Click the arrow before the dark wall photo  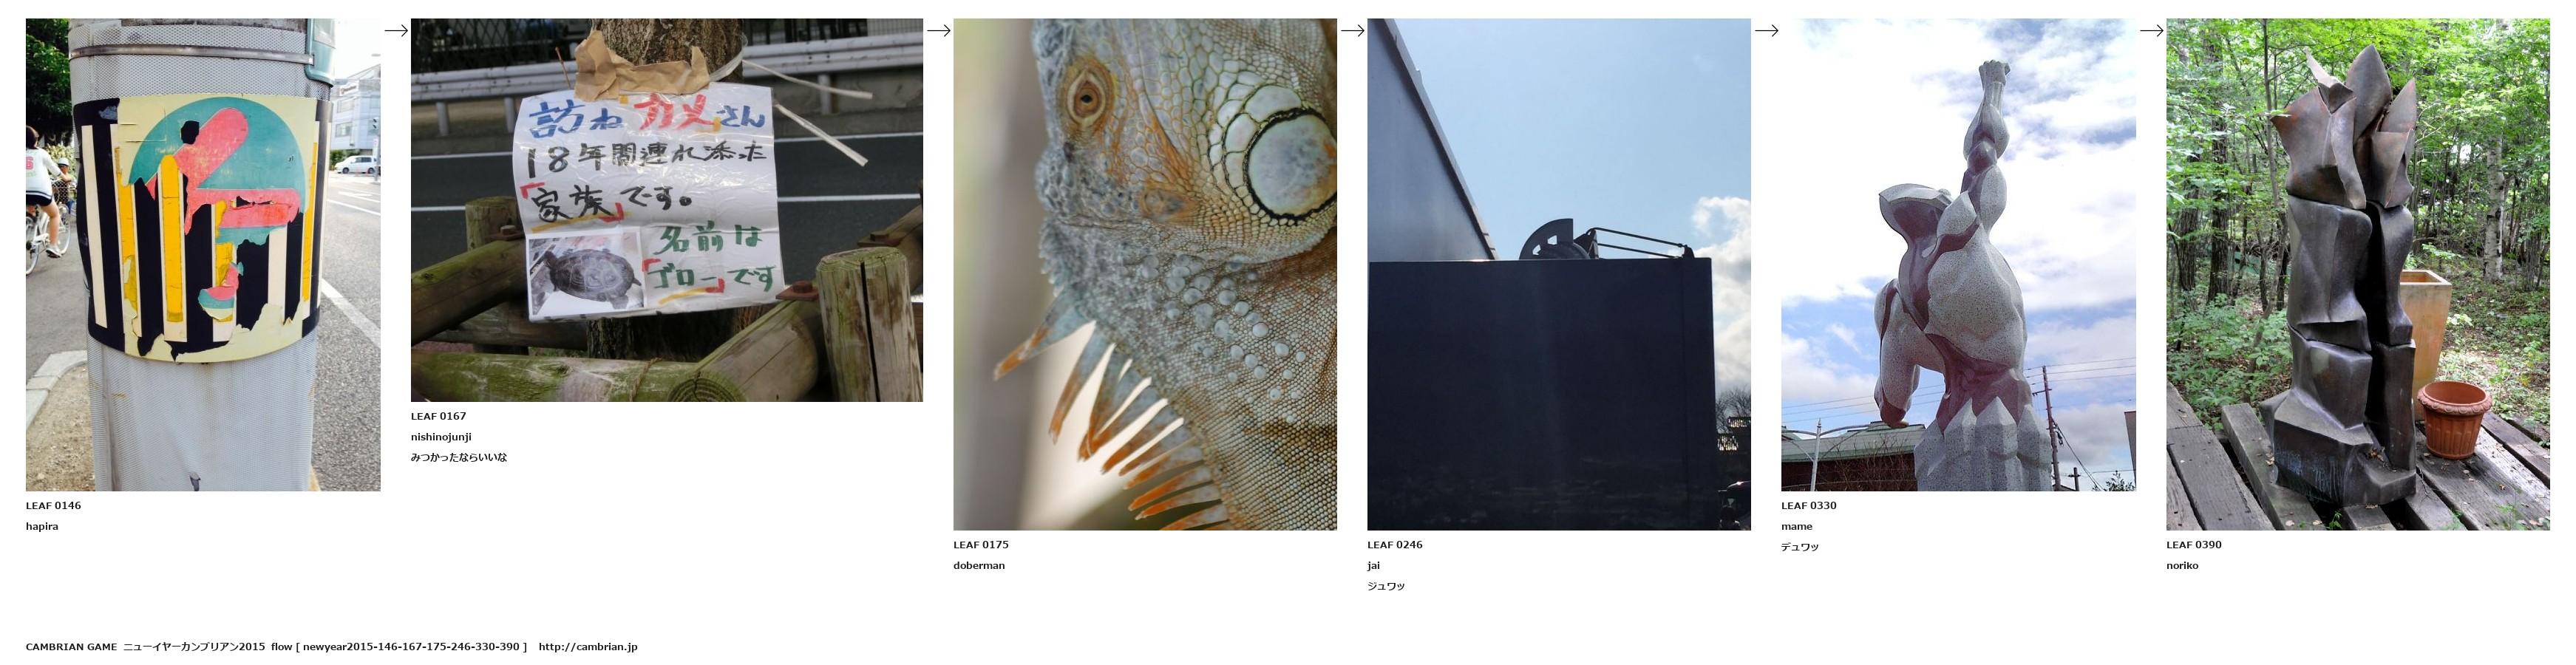coord(1352,30)
